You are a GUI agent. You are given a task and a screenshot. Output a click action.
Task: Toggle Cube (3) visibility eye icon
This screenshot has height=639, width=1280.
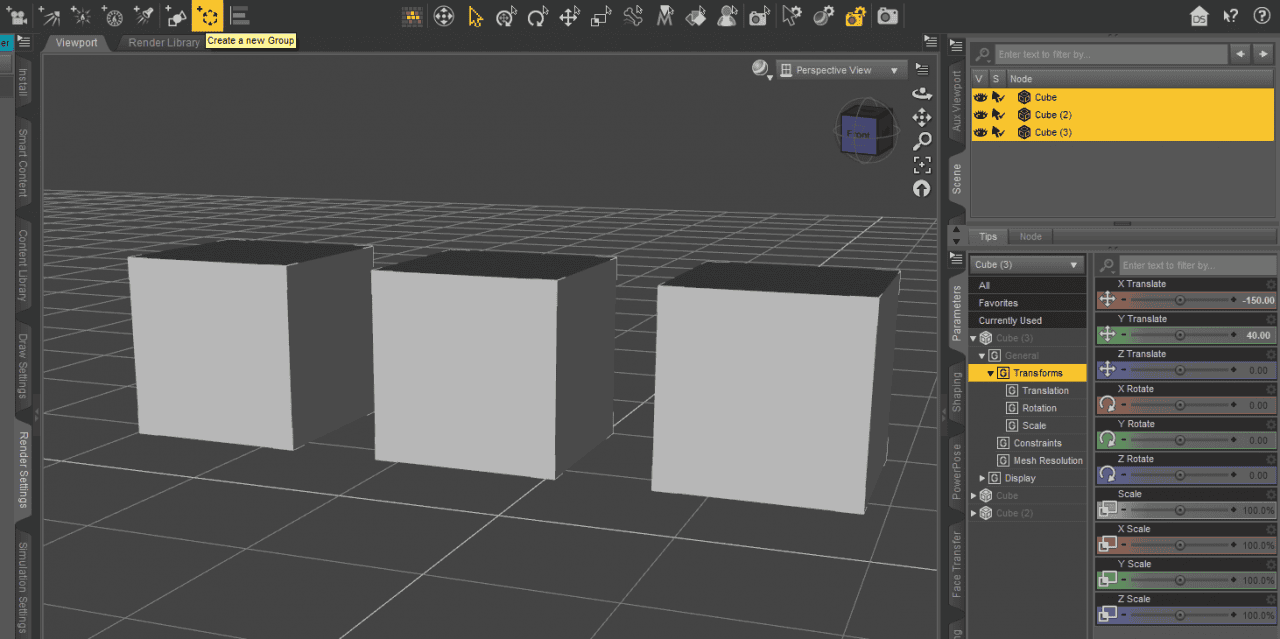click(x=980, y=131)
